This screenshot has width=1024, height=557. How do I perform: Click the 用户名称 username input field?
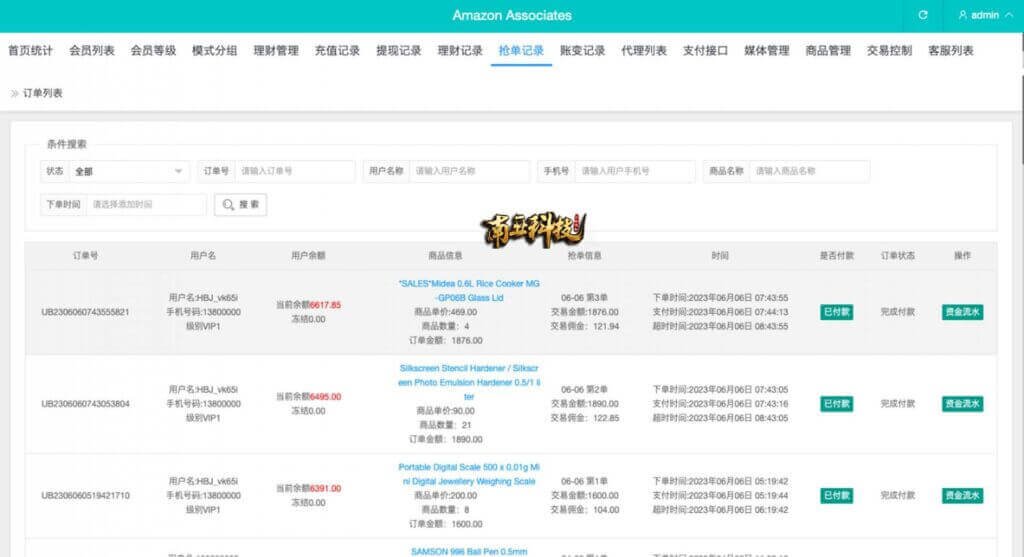pyautogui.click(x=469, y=171)
